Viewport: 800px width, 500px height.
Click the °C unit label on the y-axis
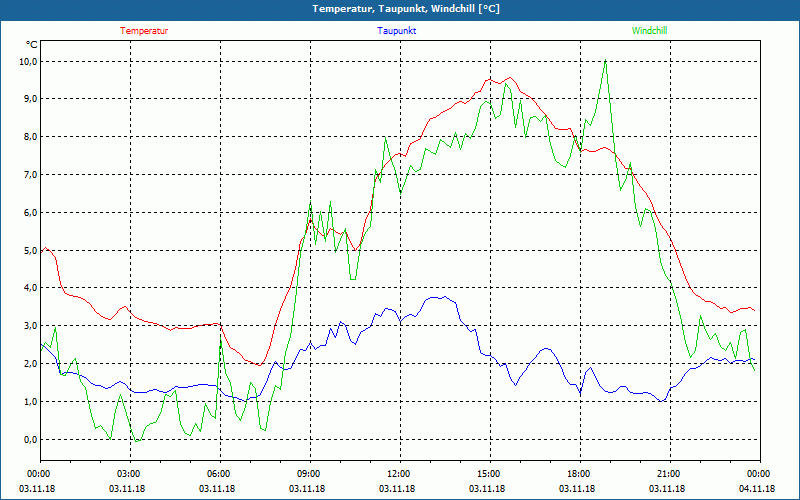pyautogui.click(x=31, y=45)
